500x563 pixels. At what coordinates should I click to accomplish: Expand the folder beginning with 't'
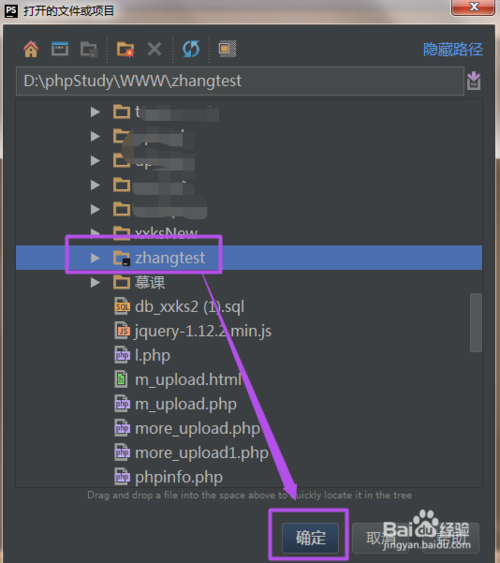pos(95,112)
